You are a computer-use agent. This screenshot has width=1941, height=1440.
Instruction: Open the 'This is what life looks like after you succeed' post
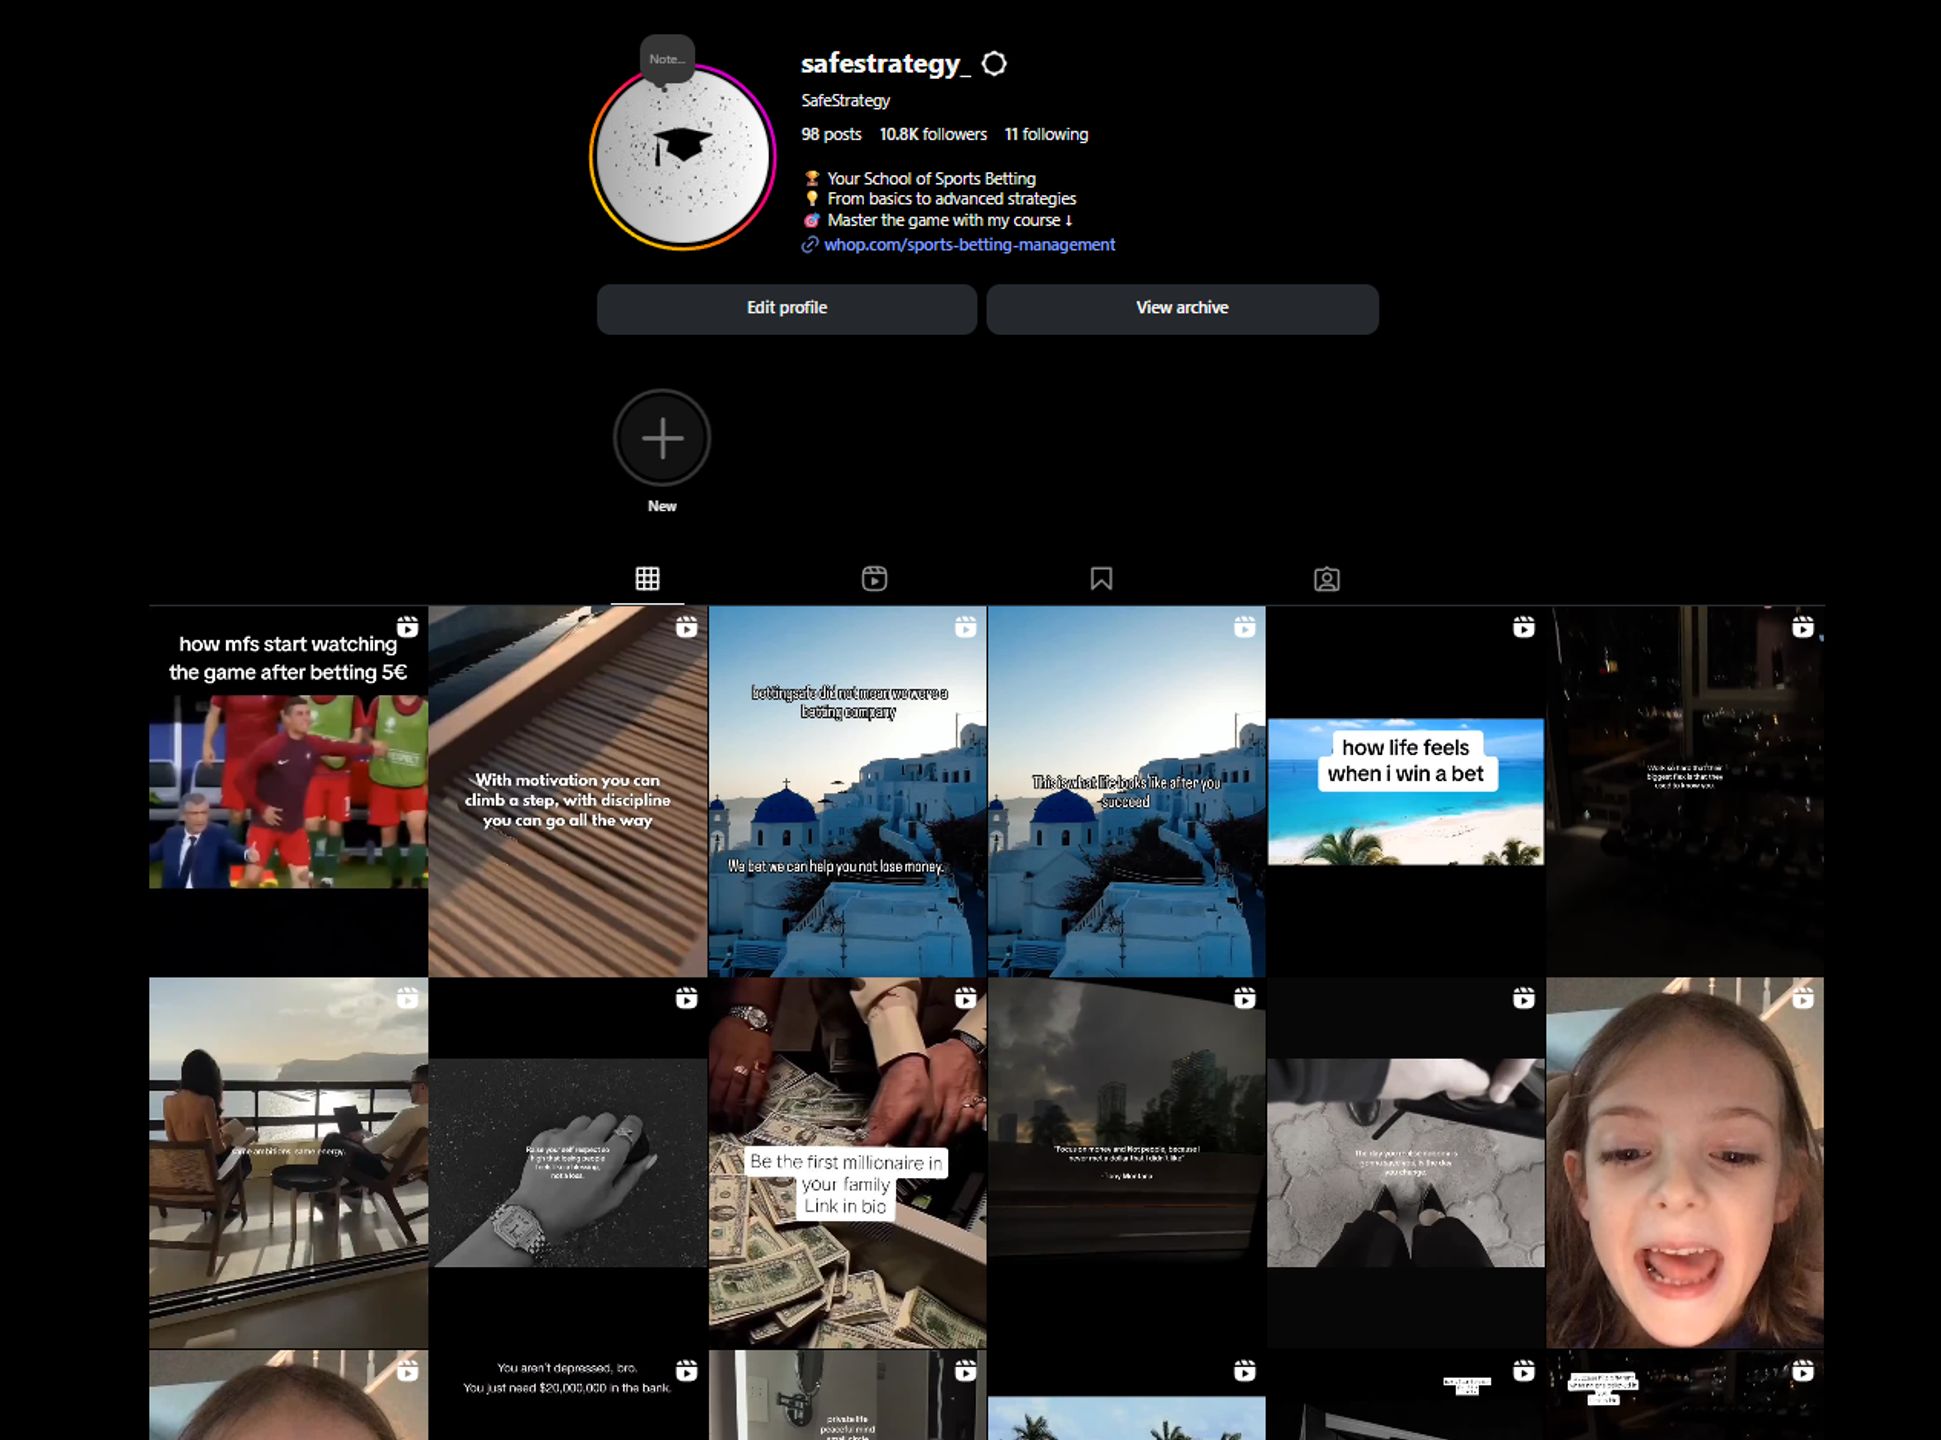[1126, 791]
